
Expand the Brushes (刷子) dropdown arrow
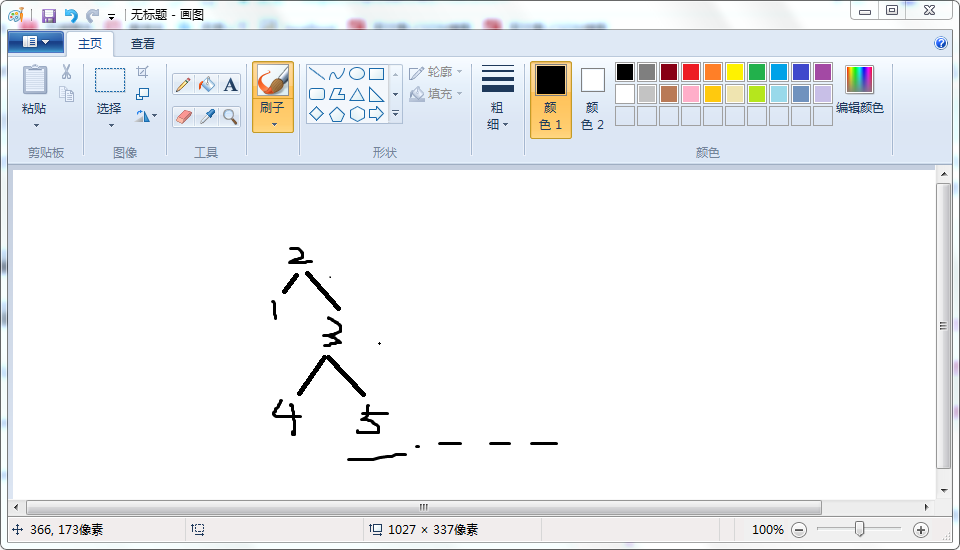coord(274,124)
